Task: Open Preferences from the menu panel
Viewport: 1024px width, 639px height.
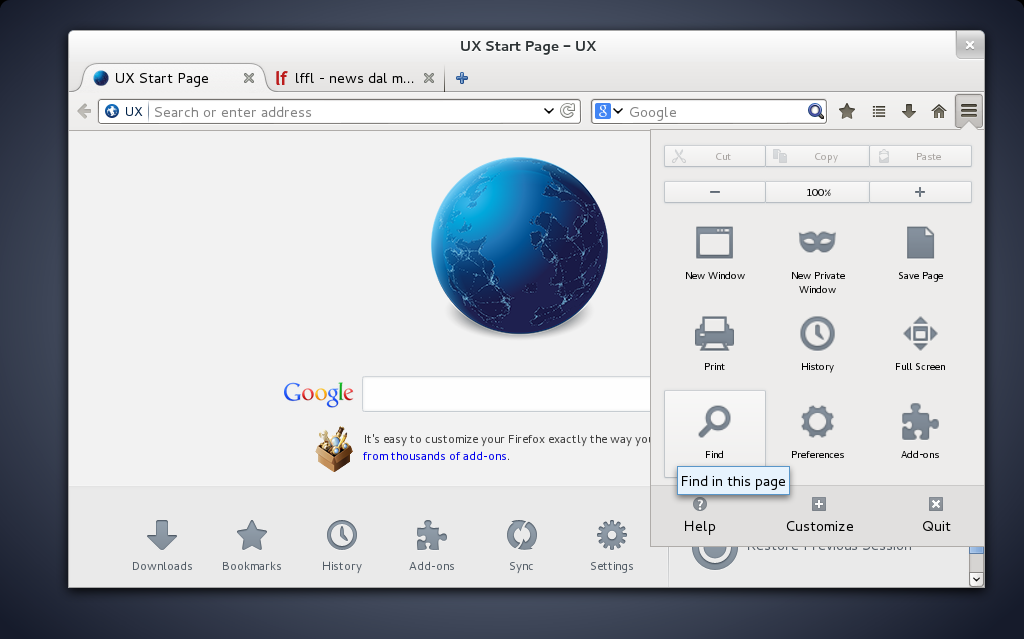Action: pyautogui.click(x=818, y=431)
